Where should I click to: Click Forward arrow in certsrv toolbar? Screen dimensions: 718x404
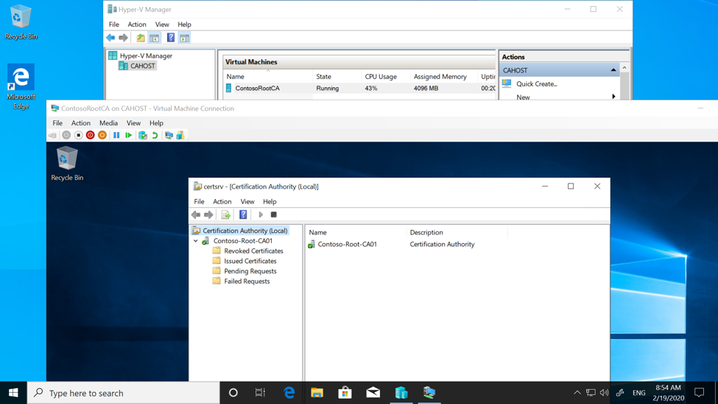tap(208, 215)
